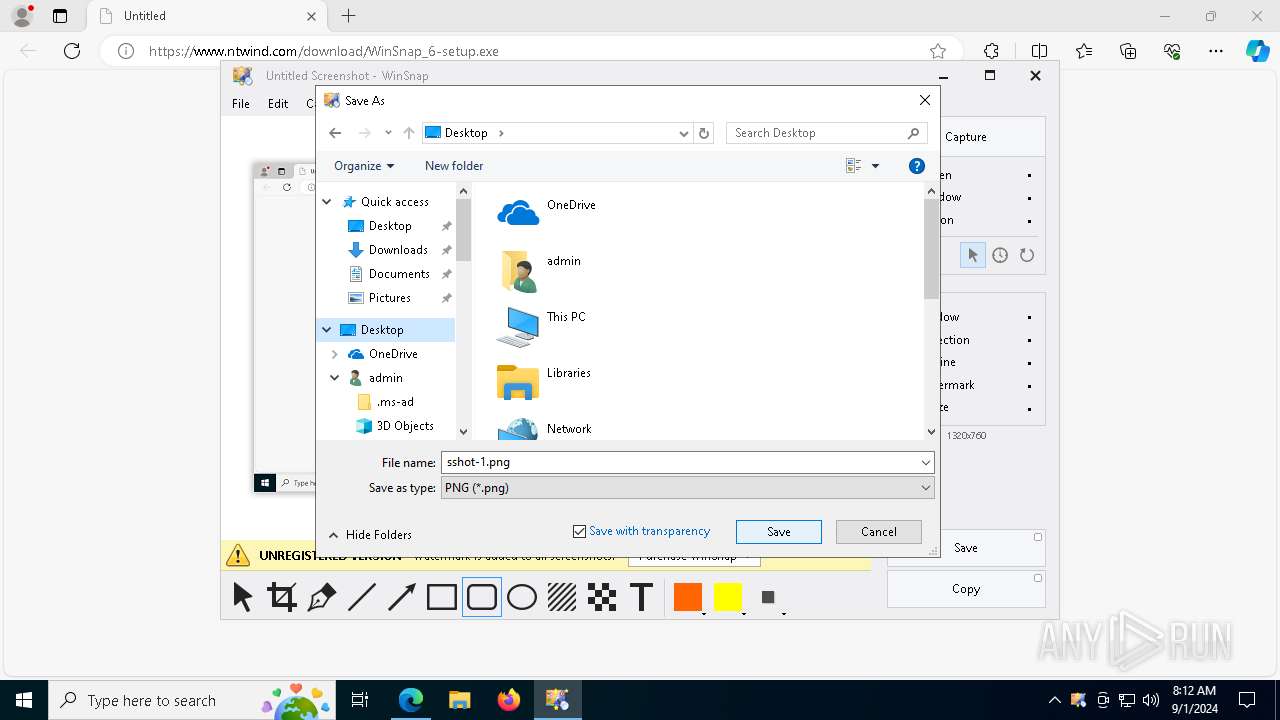Image resolution: width=1280 pixels, height=720 pixels.
Task: Open WinSnap File menu
Action: tap(241, 104)
